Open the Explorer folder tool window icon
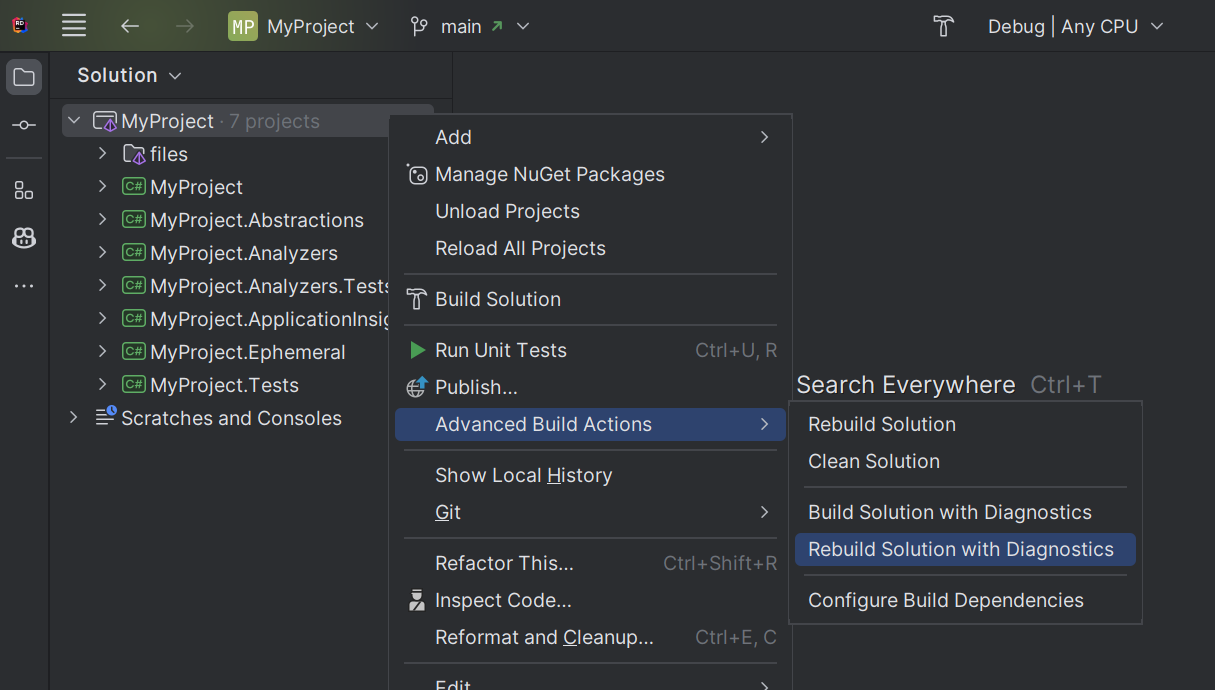Screen dimensions: 1215x690 point(24,77)
